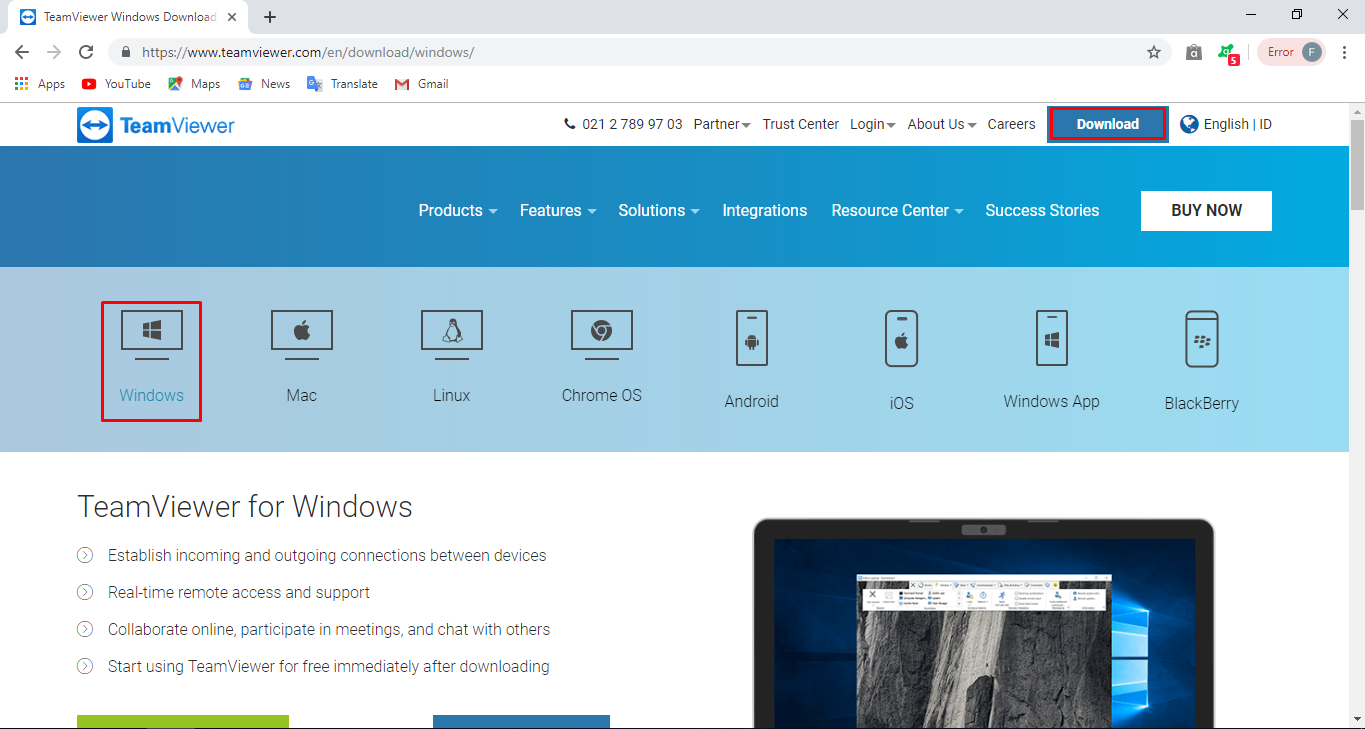Click 'Collaborate online, participate in meetings' line

(x=329, y=629)
